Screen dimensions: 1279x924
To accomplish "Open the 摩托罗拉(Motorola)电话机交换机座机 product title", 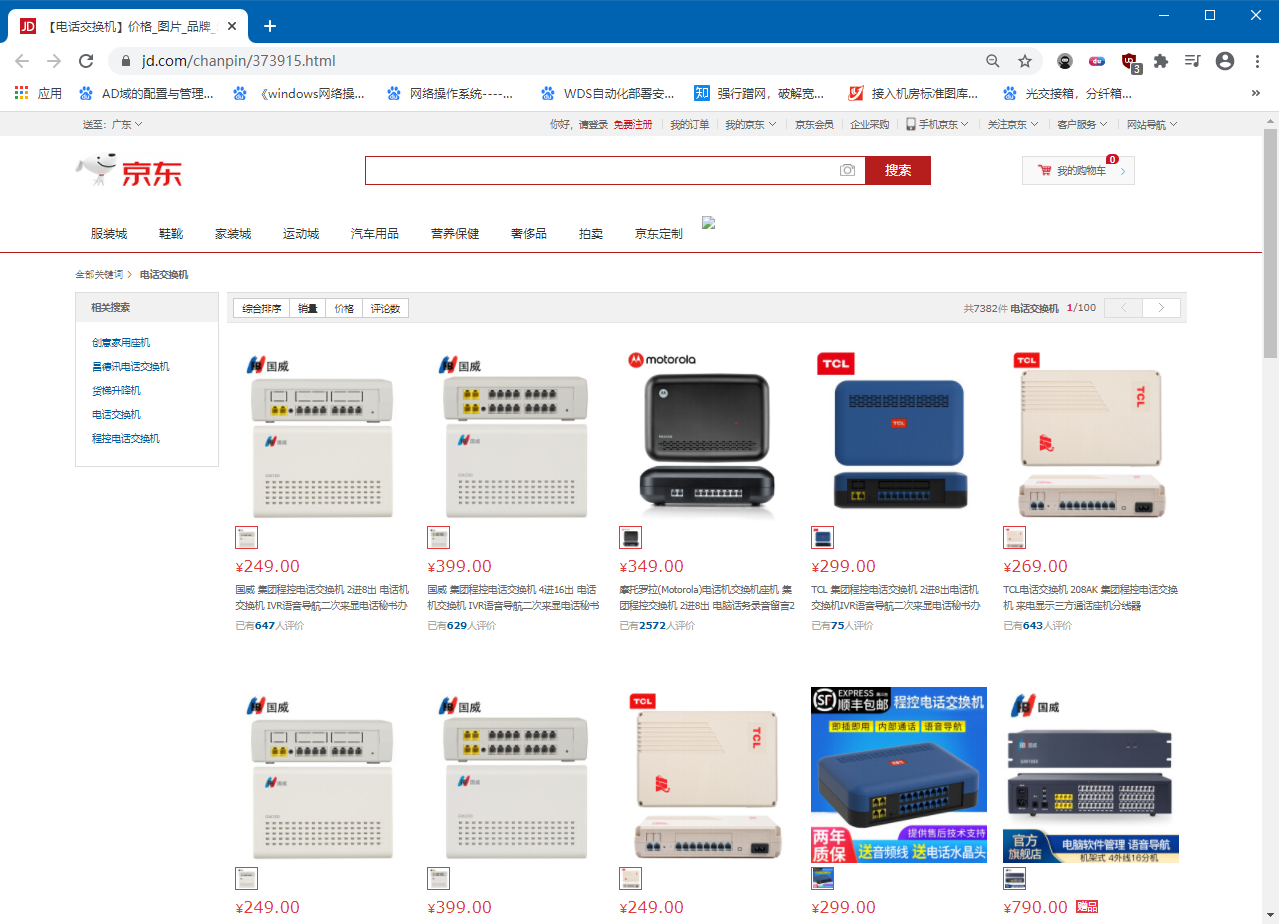I will tap(707, 598).
